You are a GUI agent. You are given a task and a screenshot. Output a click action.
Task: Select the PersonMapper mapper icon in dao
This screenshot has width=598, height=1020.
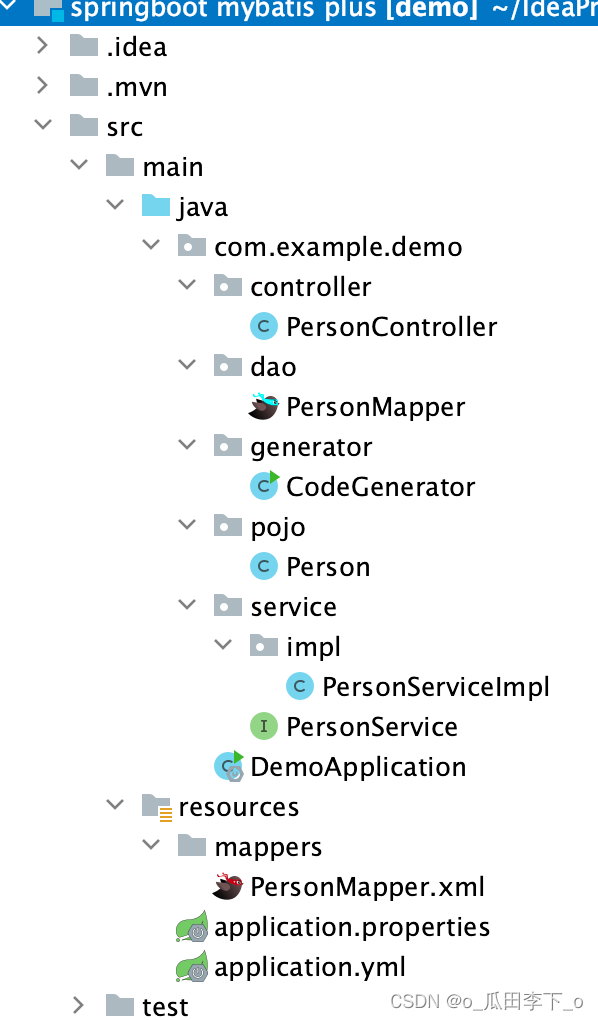[264, 406]
